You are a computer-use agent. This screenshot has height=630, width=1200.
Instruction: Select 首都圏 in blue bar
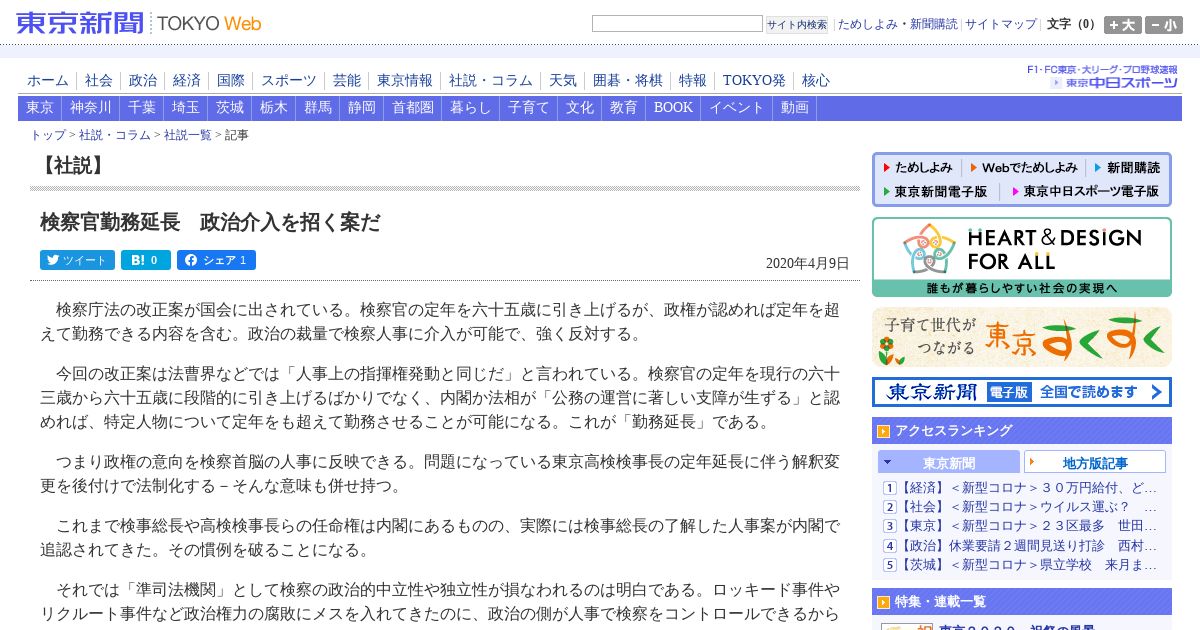(413, 108)
